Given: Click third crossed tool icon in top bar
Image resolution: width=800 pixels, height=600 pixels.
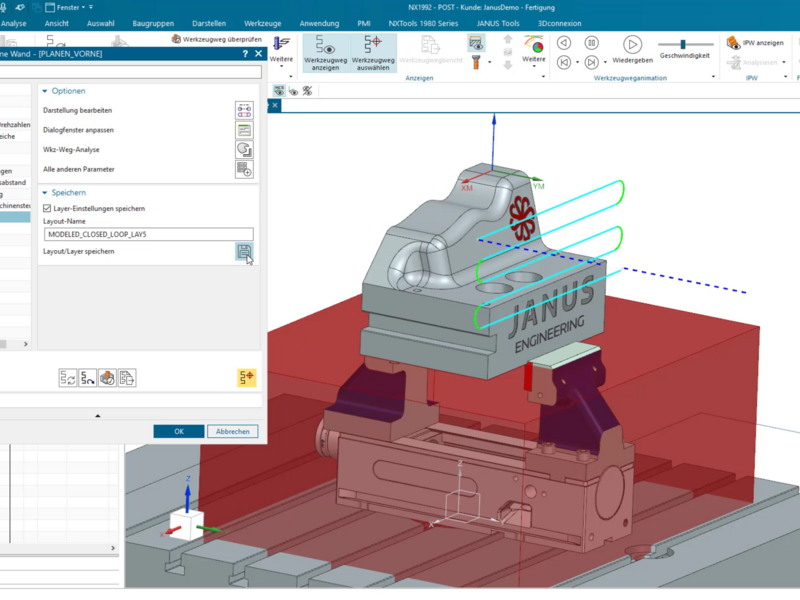Looking at the screenshot, I should [x=307, y=91].
